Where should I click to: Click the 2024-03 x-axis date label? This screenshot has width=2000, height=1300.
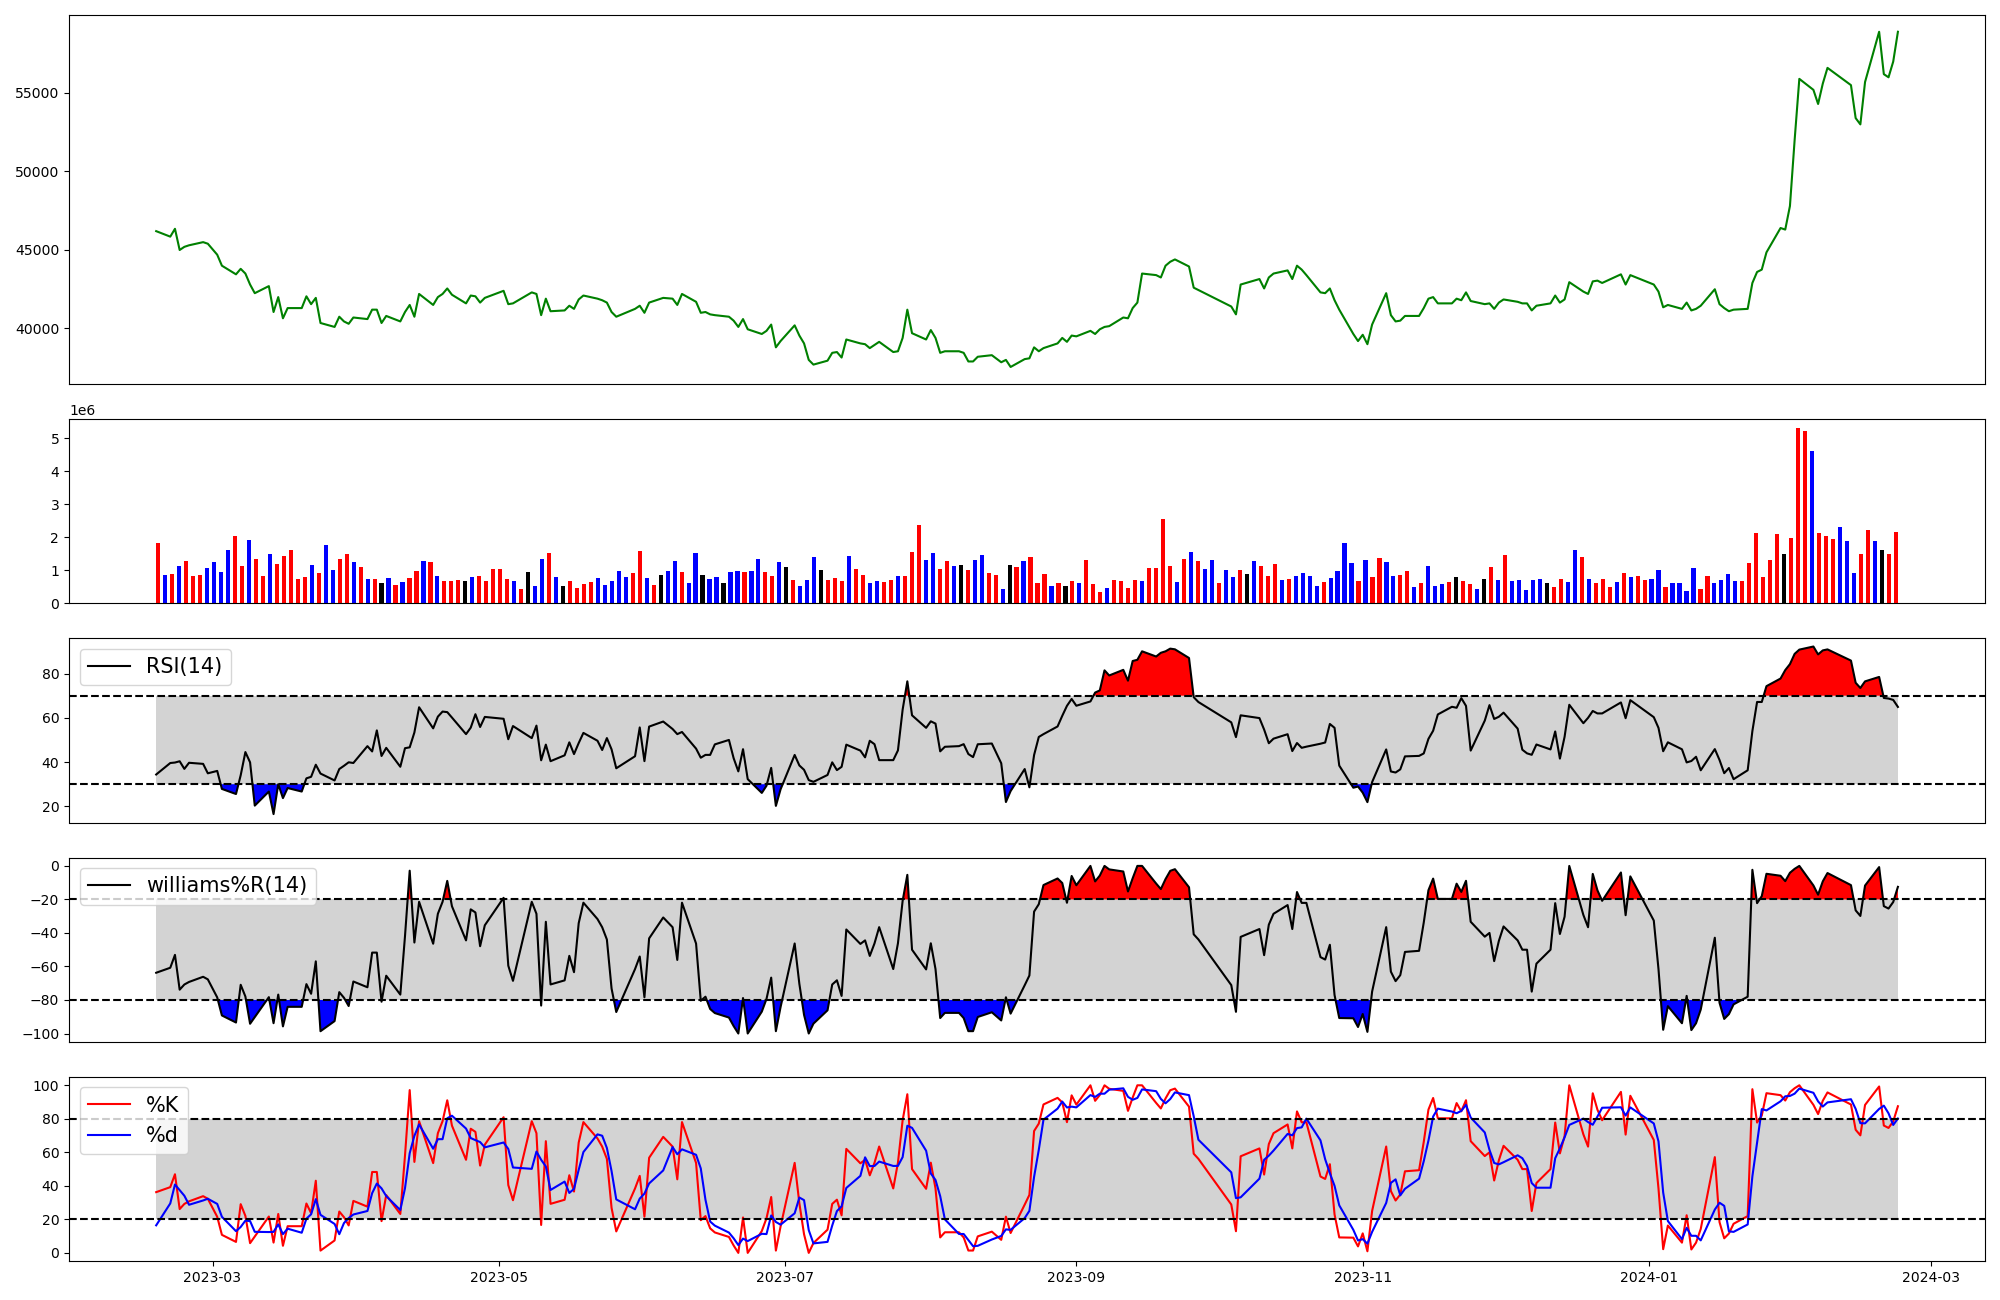tap(1931, 1277)
